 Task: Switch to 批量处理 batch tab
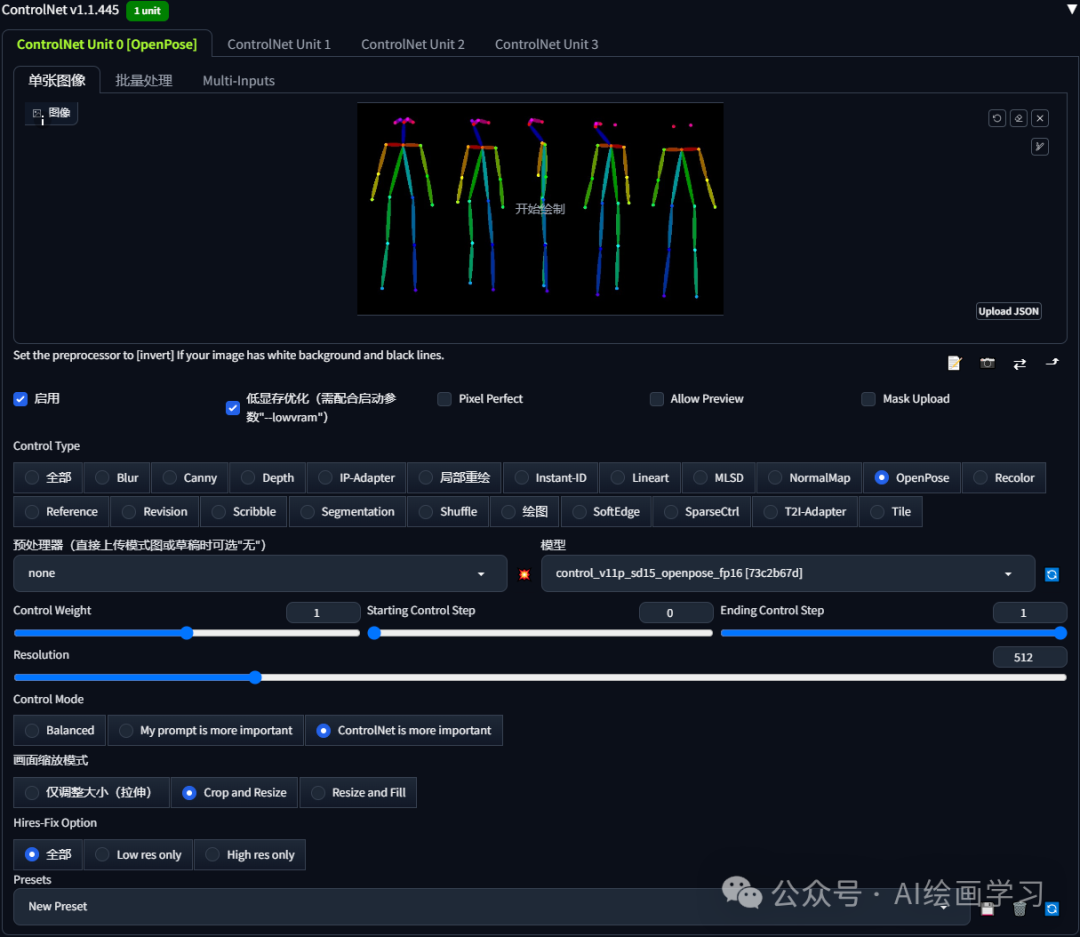pyautogui.click(x=144, y=81)
